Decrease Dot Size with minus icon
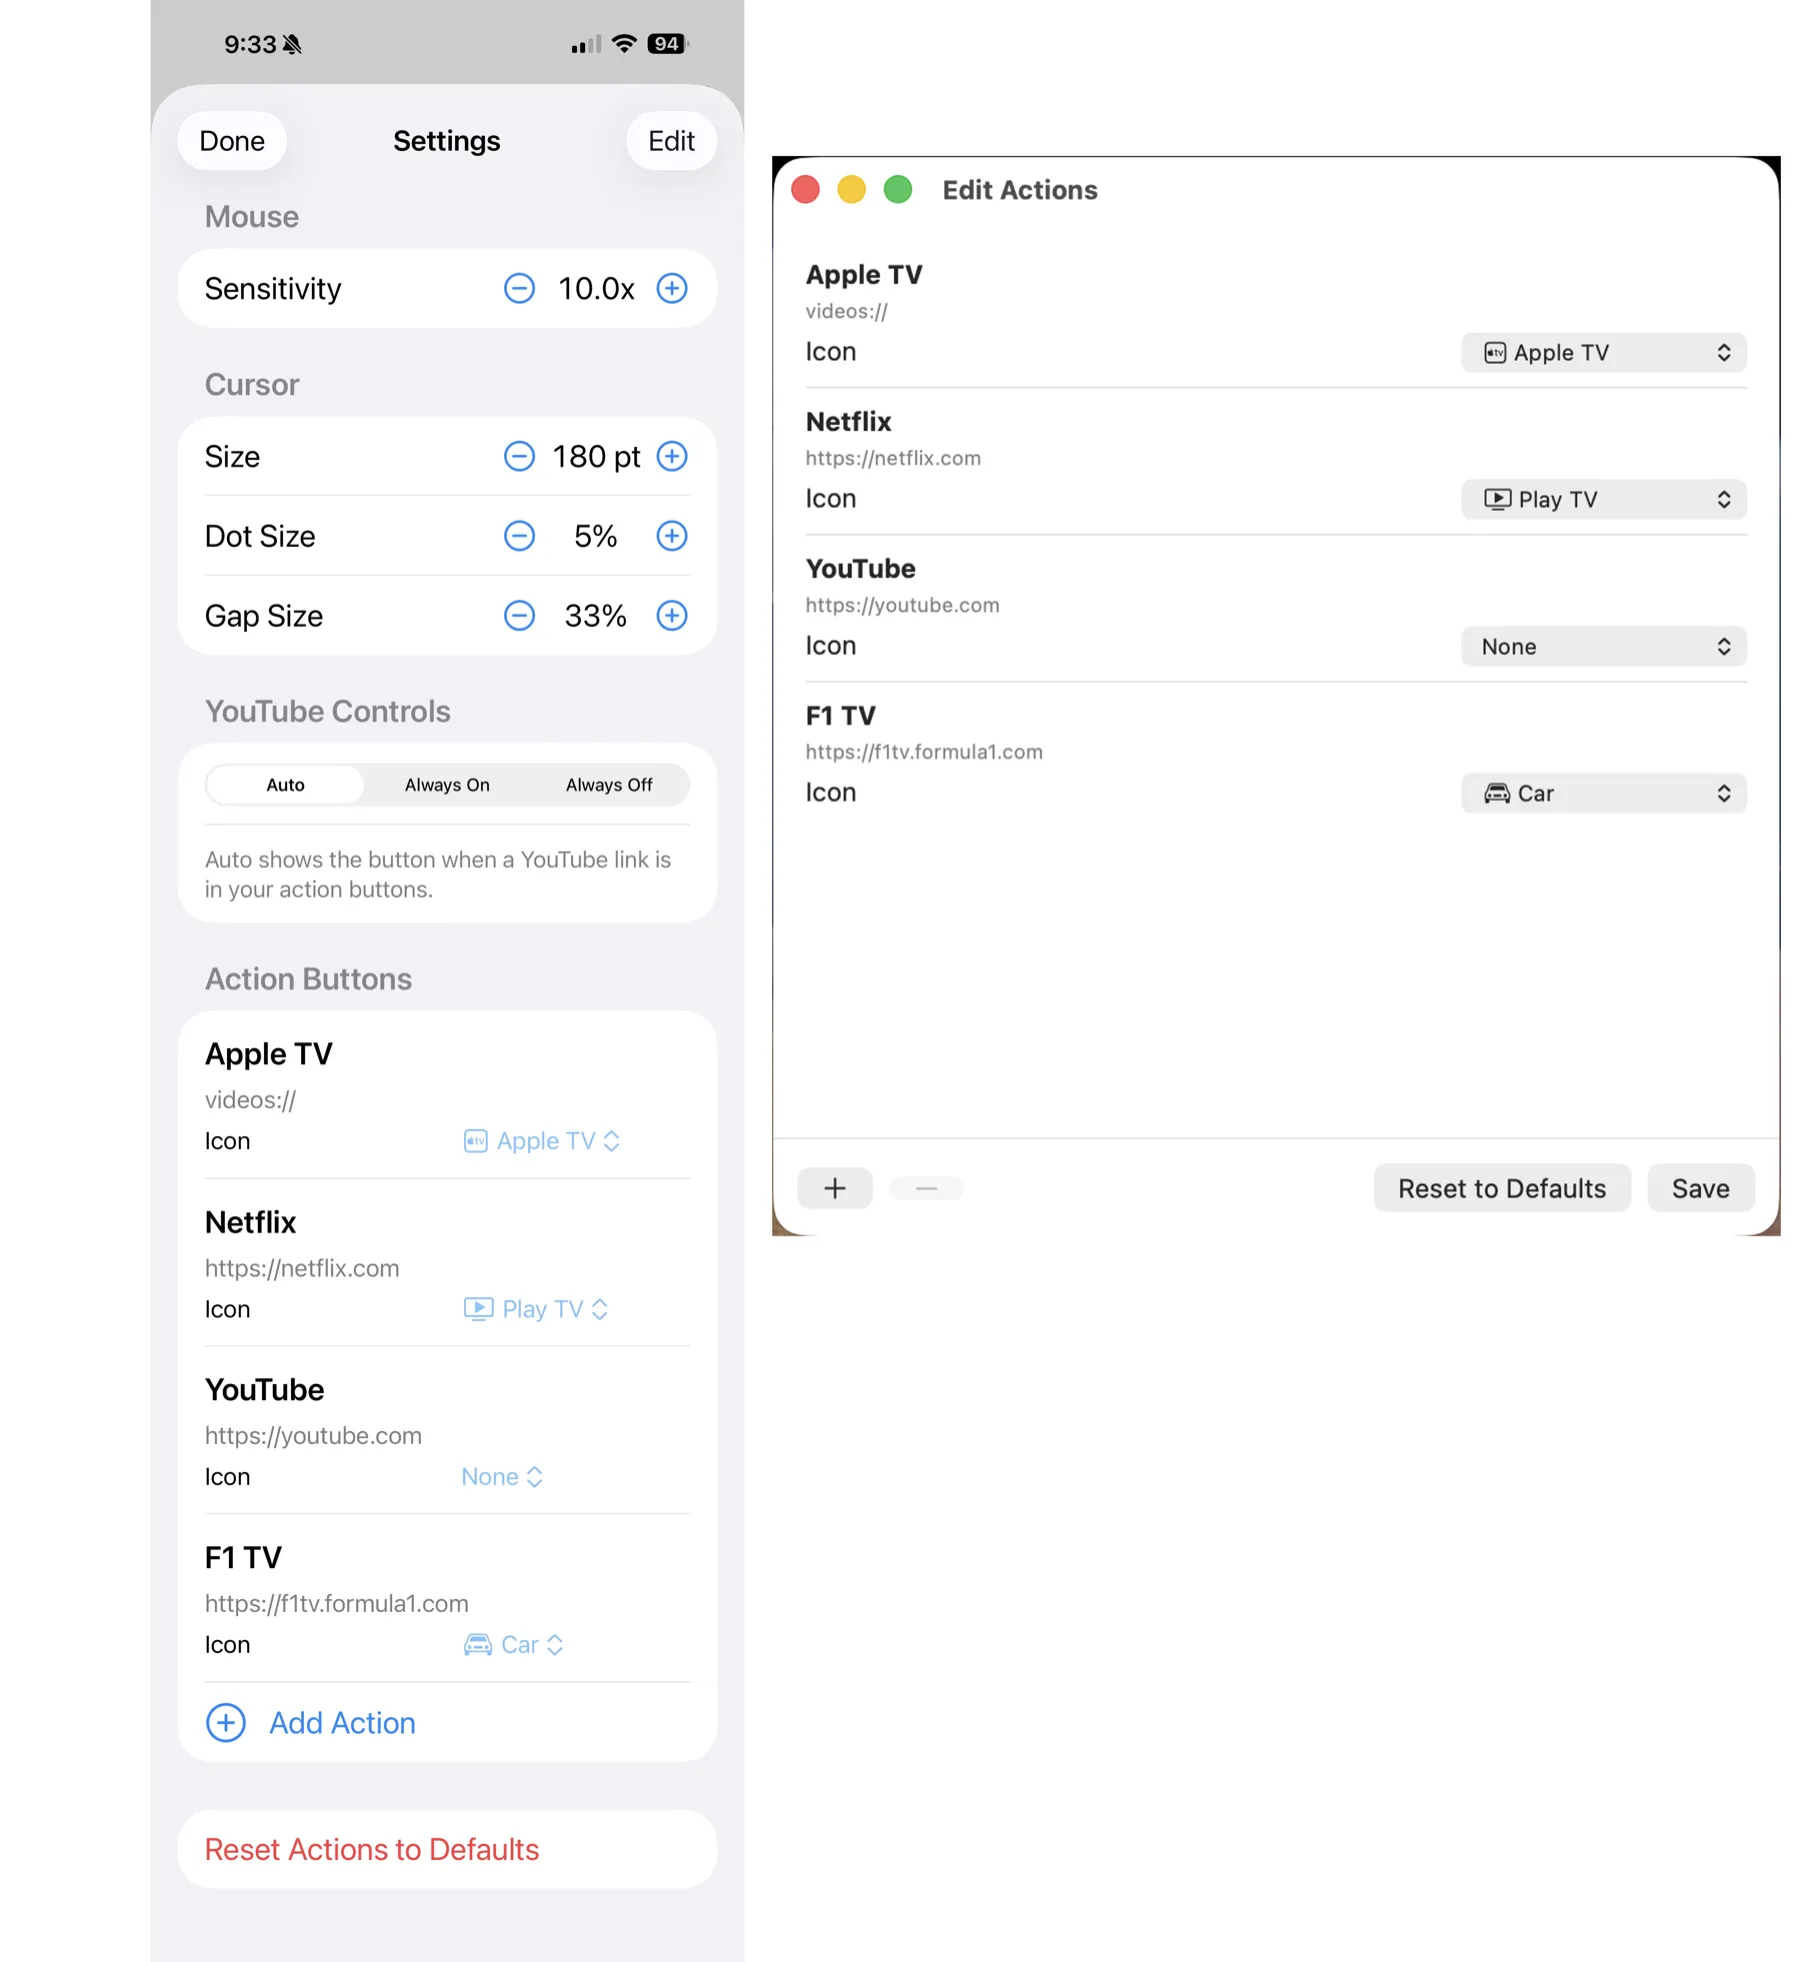The height and width of the screenshot is (1962, 1800). [519, 536]
